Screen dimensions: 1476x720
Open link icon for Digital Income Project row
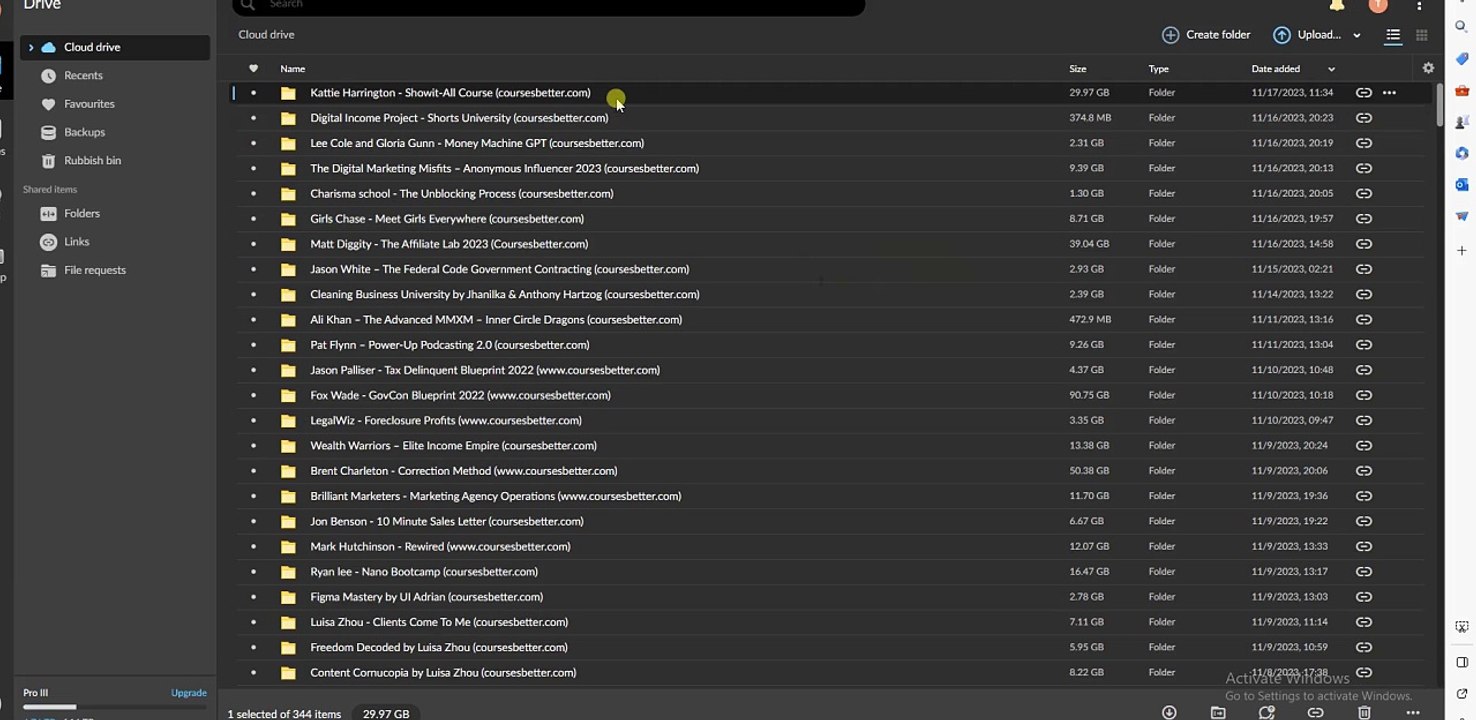click(x=1363, y=118)
